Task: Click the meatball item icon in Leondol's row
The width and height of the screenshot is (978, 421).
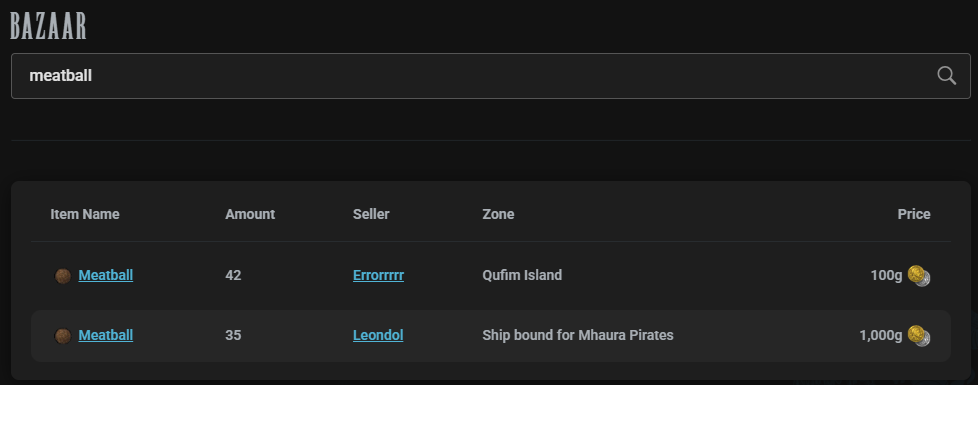Action: coord(63,336)
